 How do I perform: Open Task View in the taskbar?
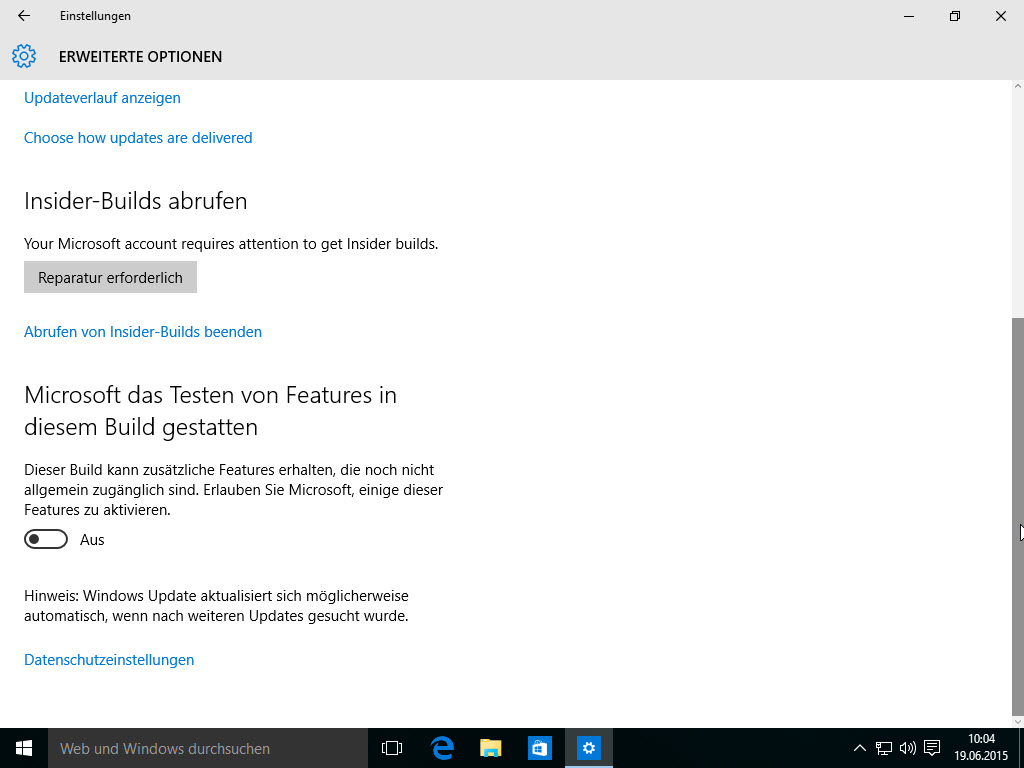click(392, 748)
